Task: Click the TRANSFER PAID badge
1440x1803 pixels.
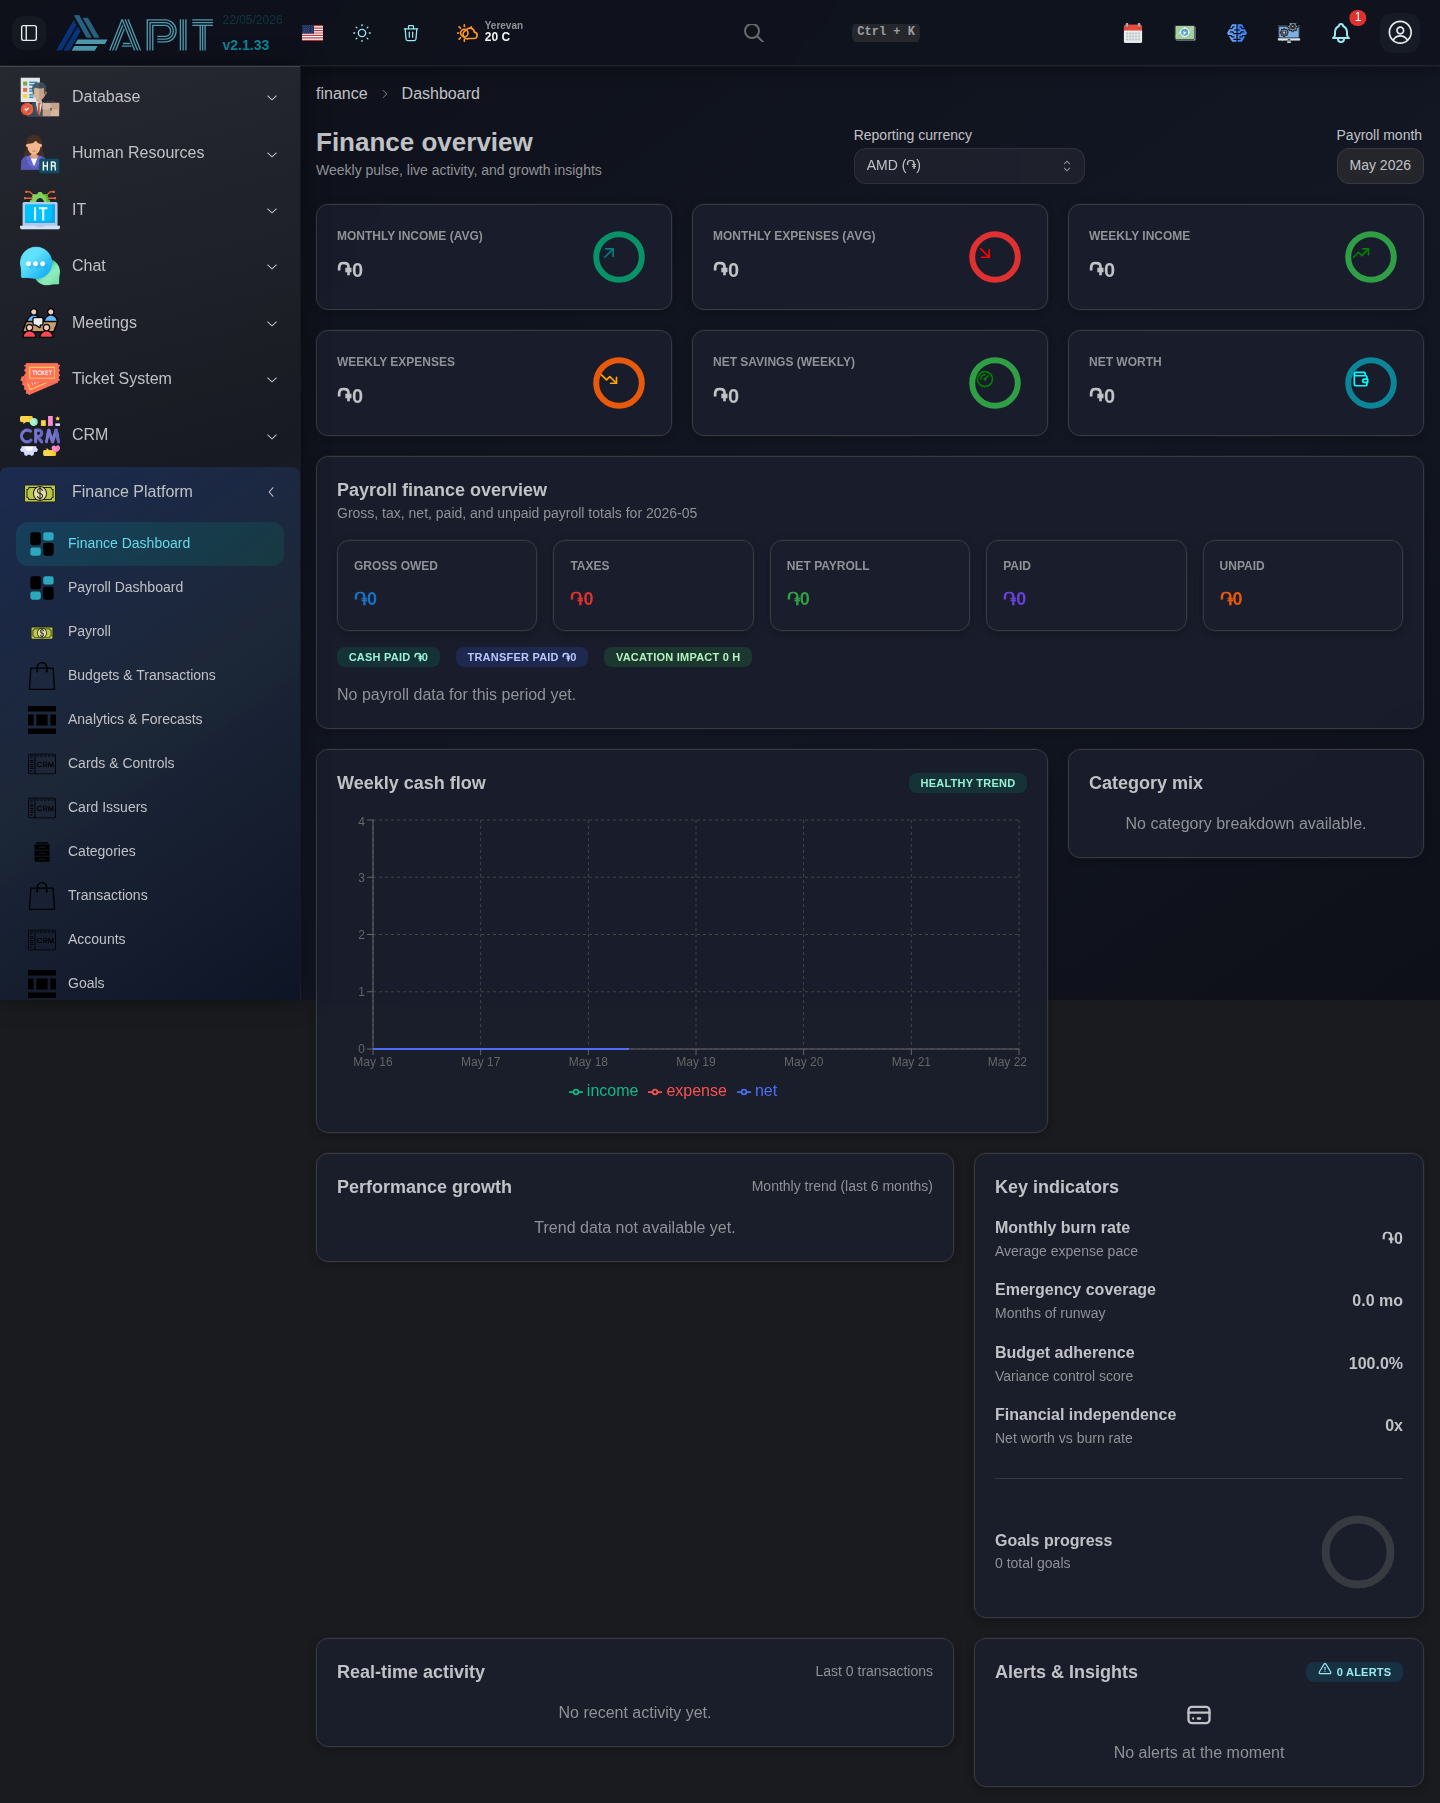Action: (x=522, y=657)
